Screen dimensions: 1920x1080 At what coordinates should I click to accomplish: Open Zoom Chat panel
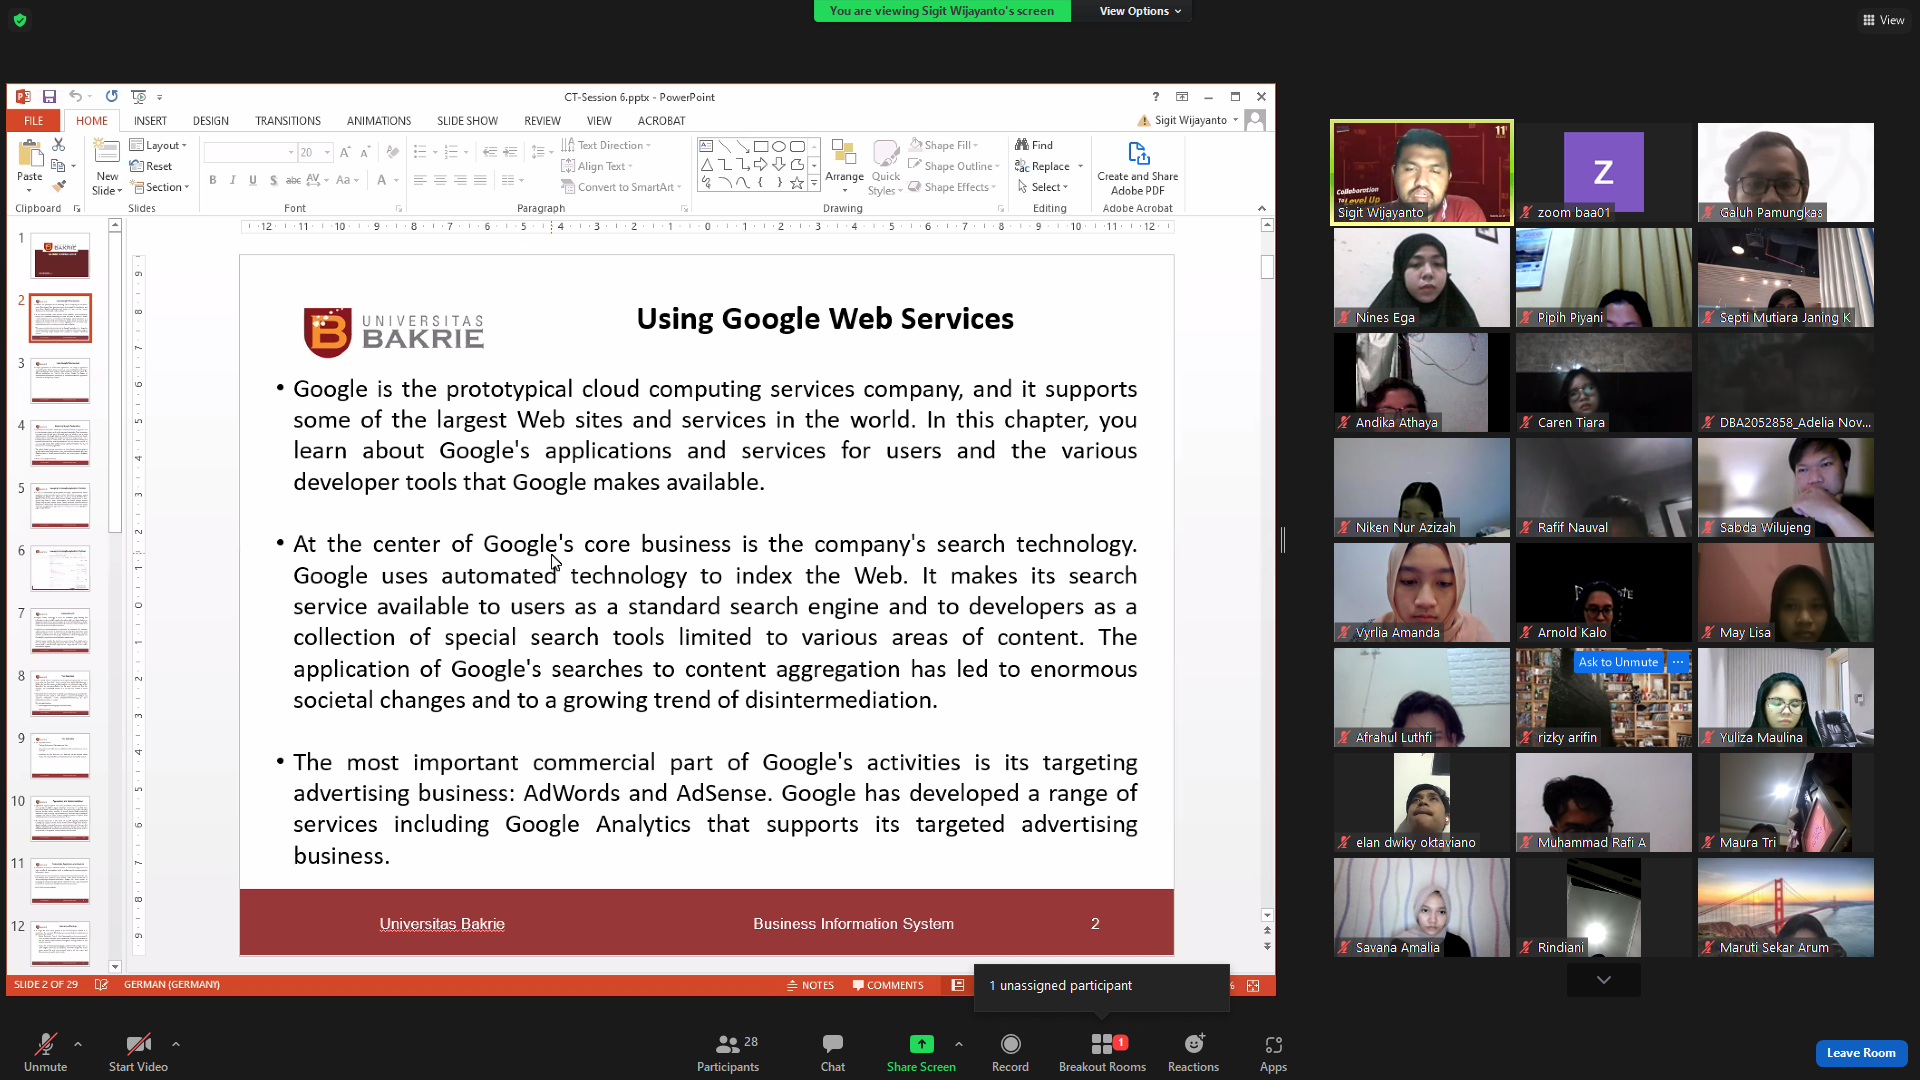tap(833, 1052)
